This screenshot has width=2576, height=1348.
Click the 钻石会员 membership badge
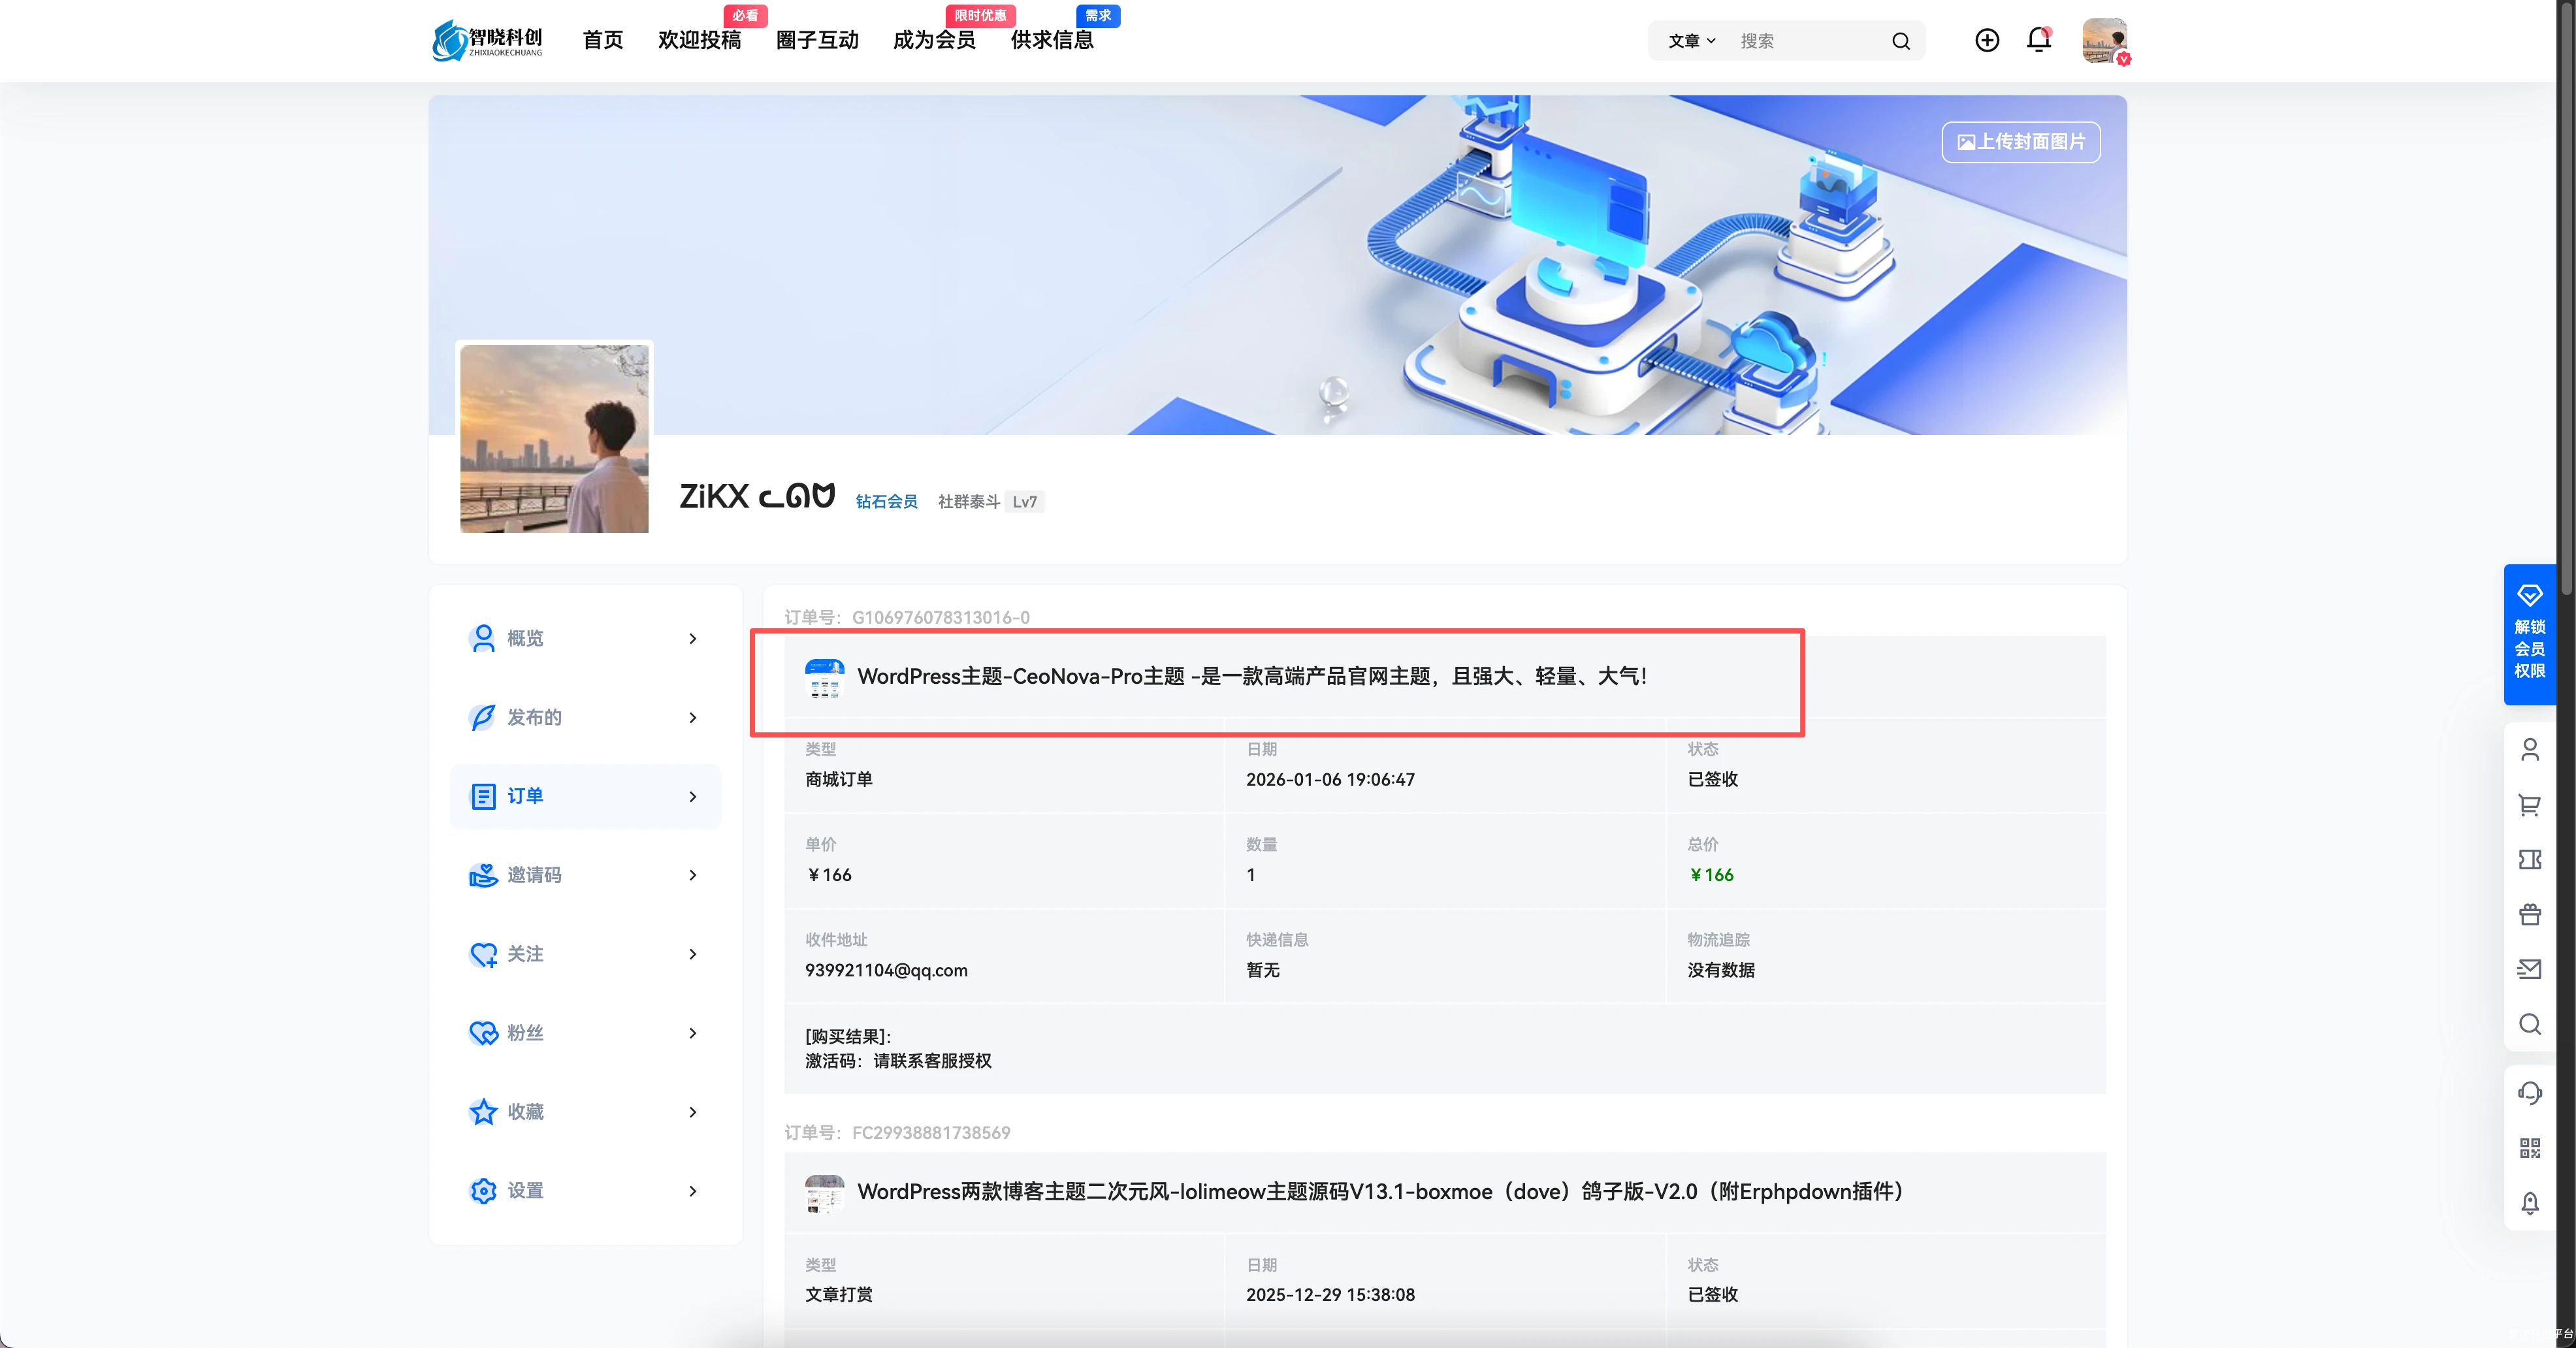(x=886, y=501)
